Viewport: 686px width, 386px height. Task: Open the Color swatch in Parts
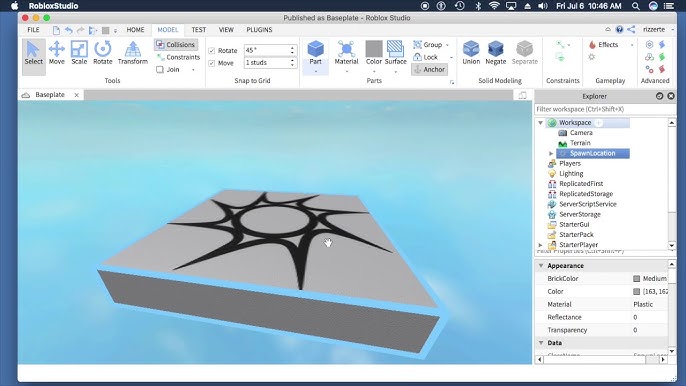374,53
